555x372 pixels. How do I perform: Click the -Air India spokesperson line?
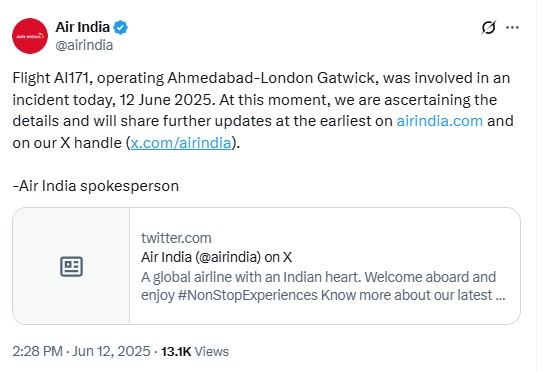tap(96, 186)
